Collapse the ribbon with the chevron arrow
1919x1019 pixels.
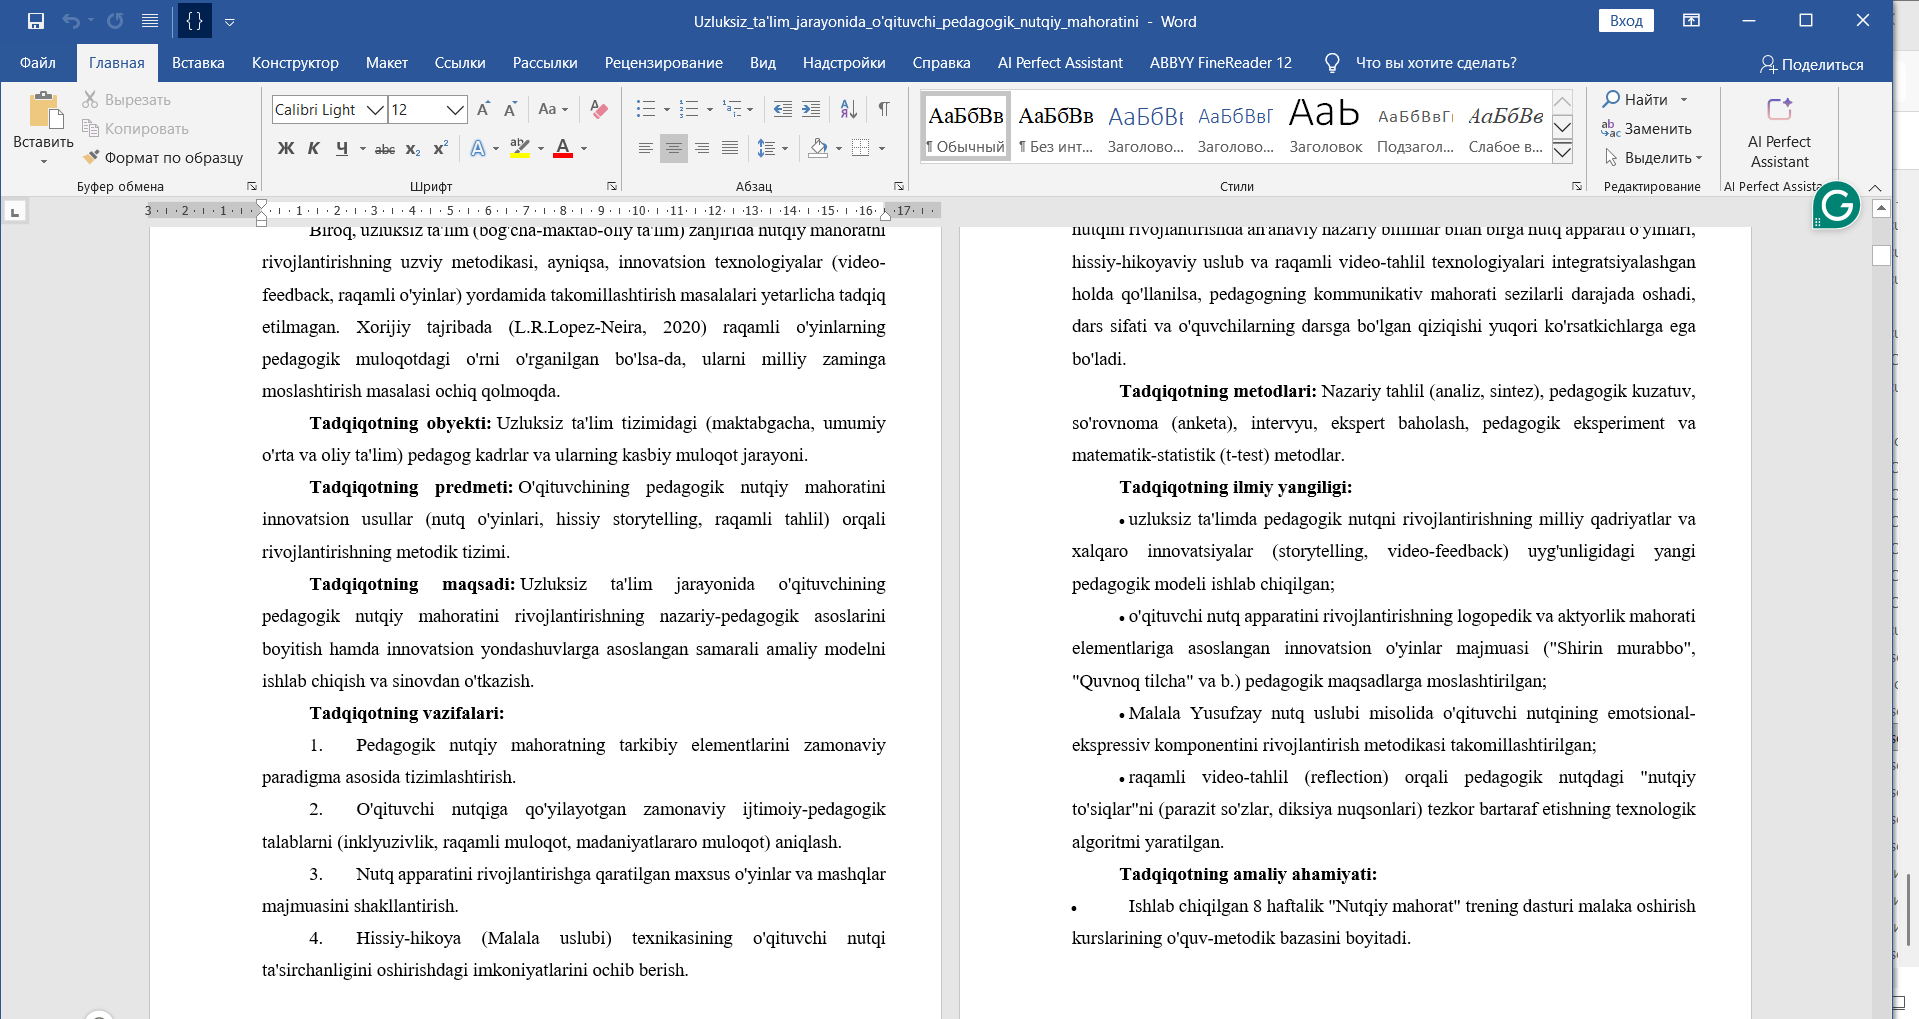point(1875,187)
